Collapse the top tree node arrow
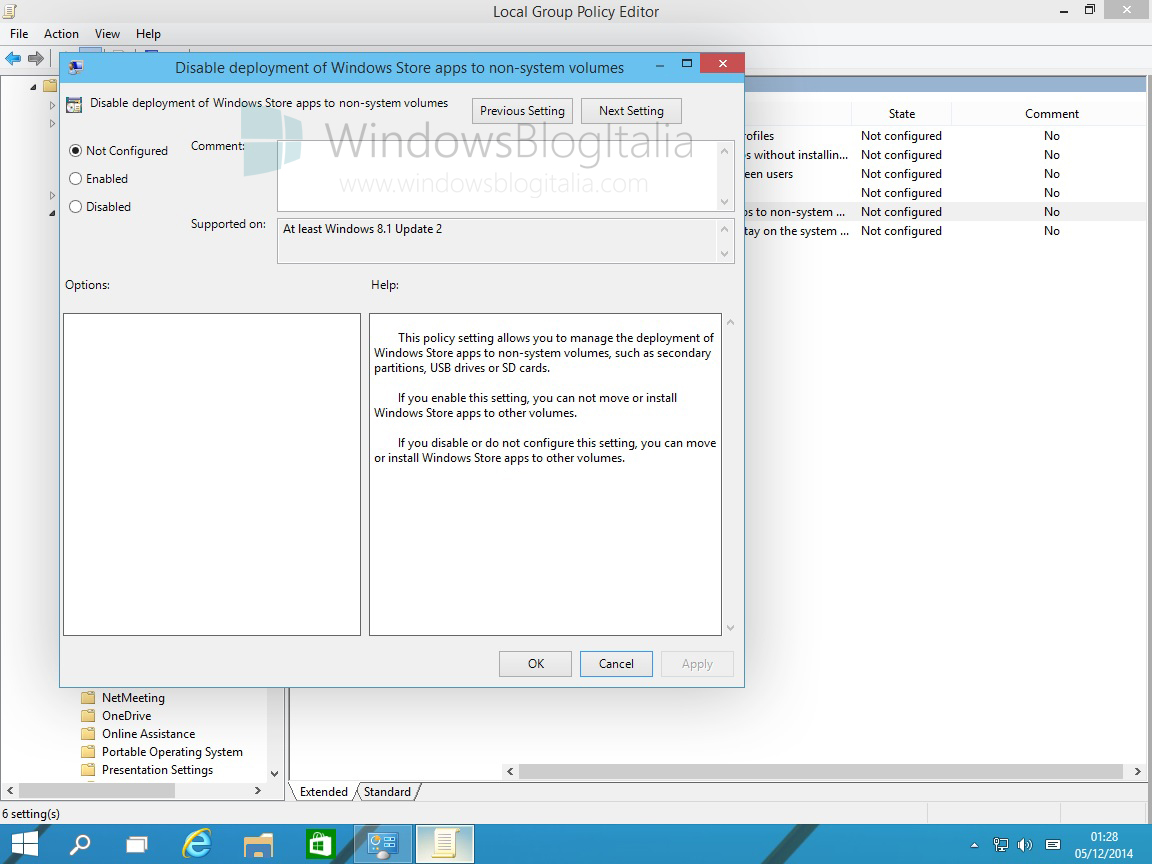Screen dimensions: 1152x864 [x=33, y=87]
